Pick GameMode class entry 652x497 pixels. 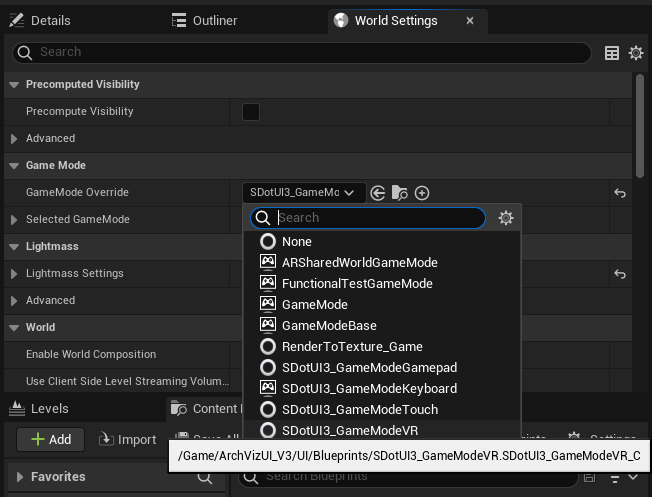[x=381, y=304]
